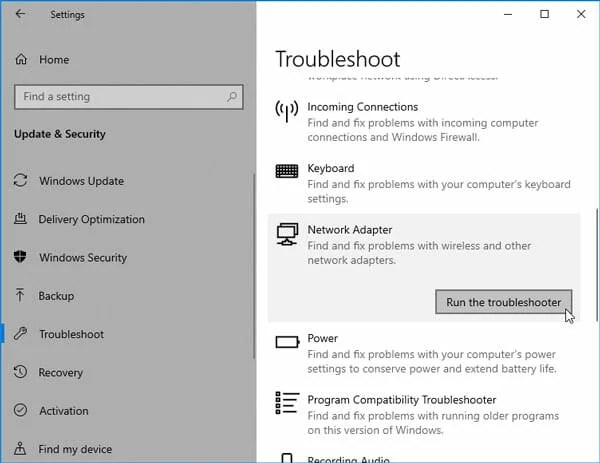Click the Power battery icon
The height and width of the screenshot is (463, 600).
287,341
